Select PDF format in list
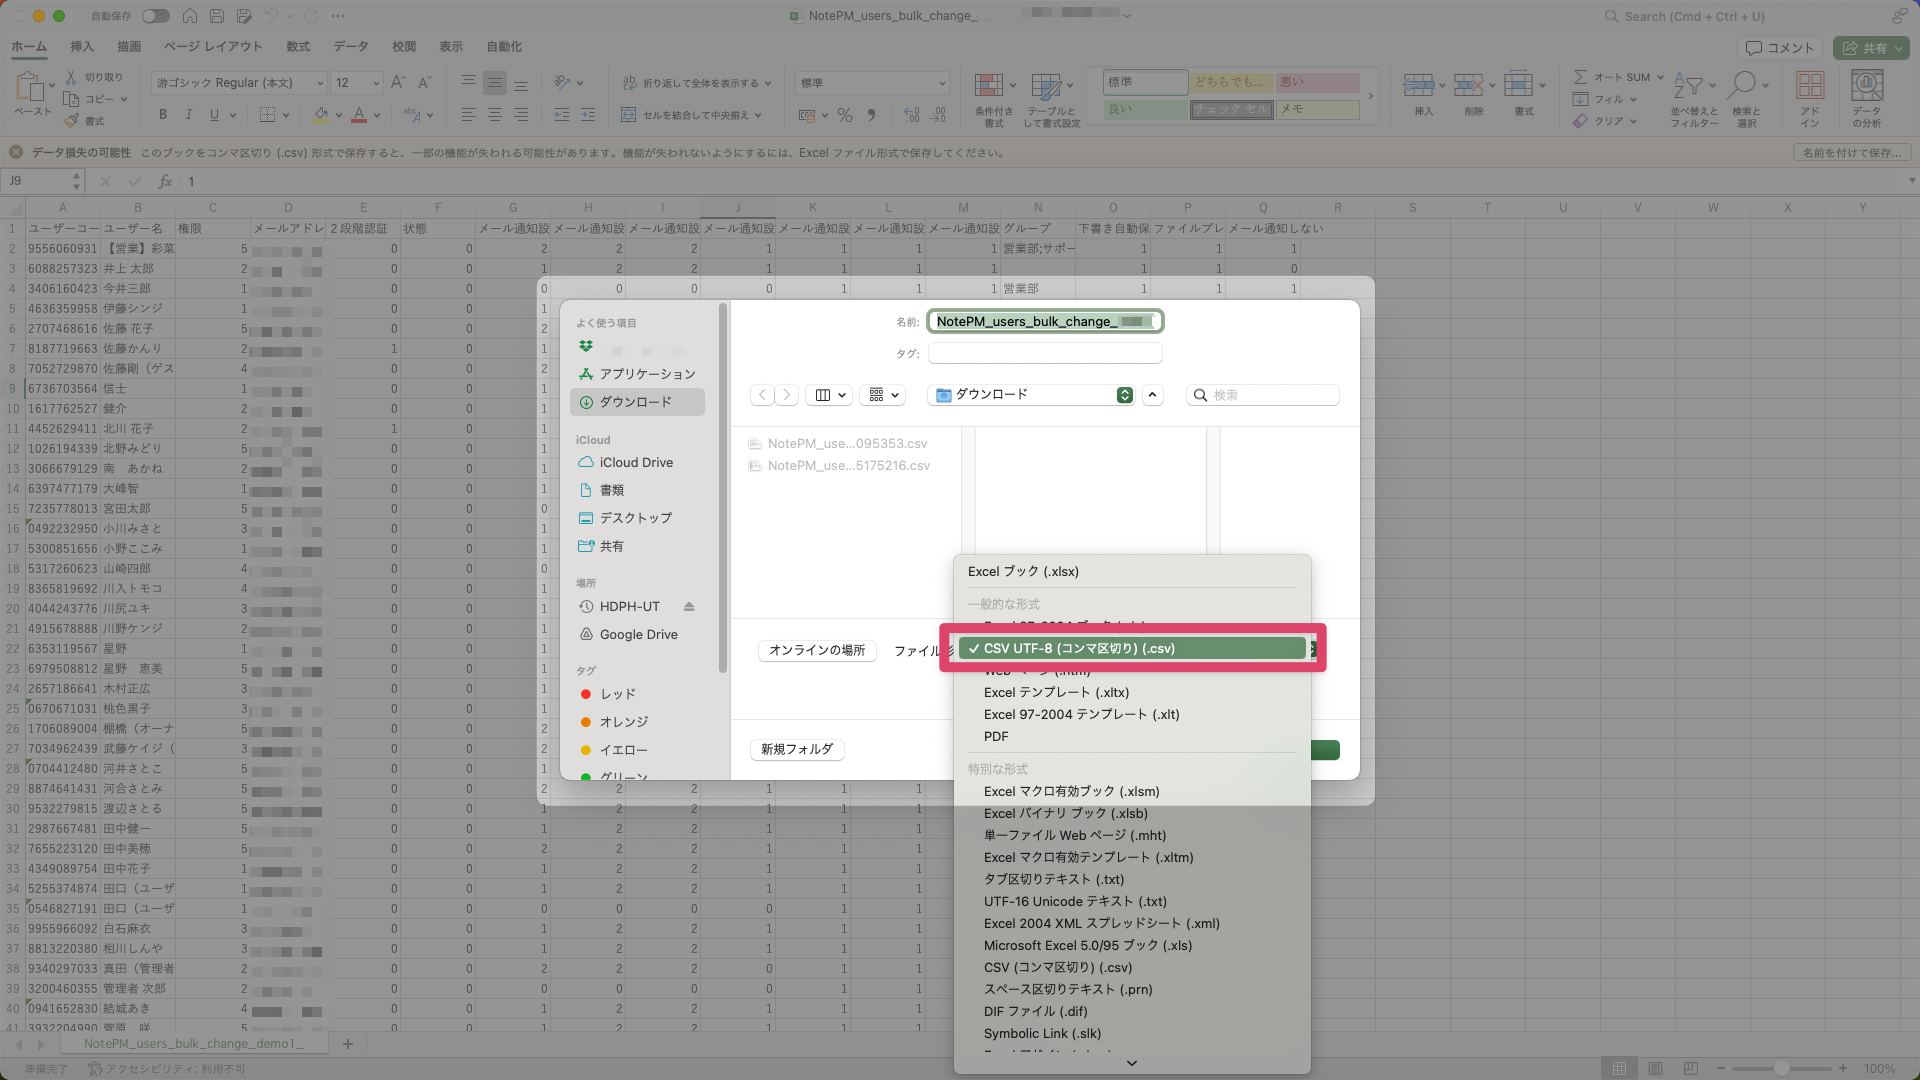Screen dimensions: 1920x1080 point(1132,737)
